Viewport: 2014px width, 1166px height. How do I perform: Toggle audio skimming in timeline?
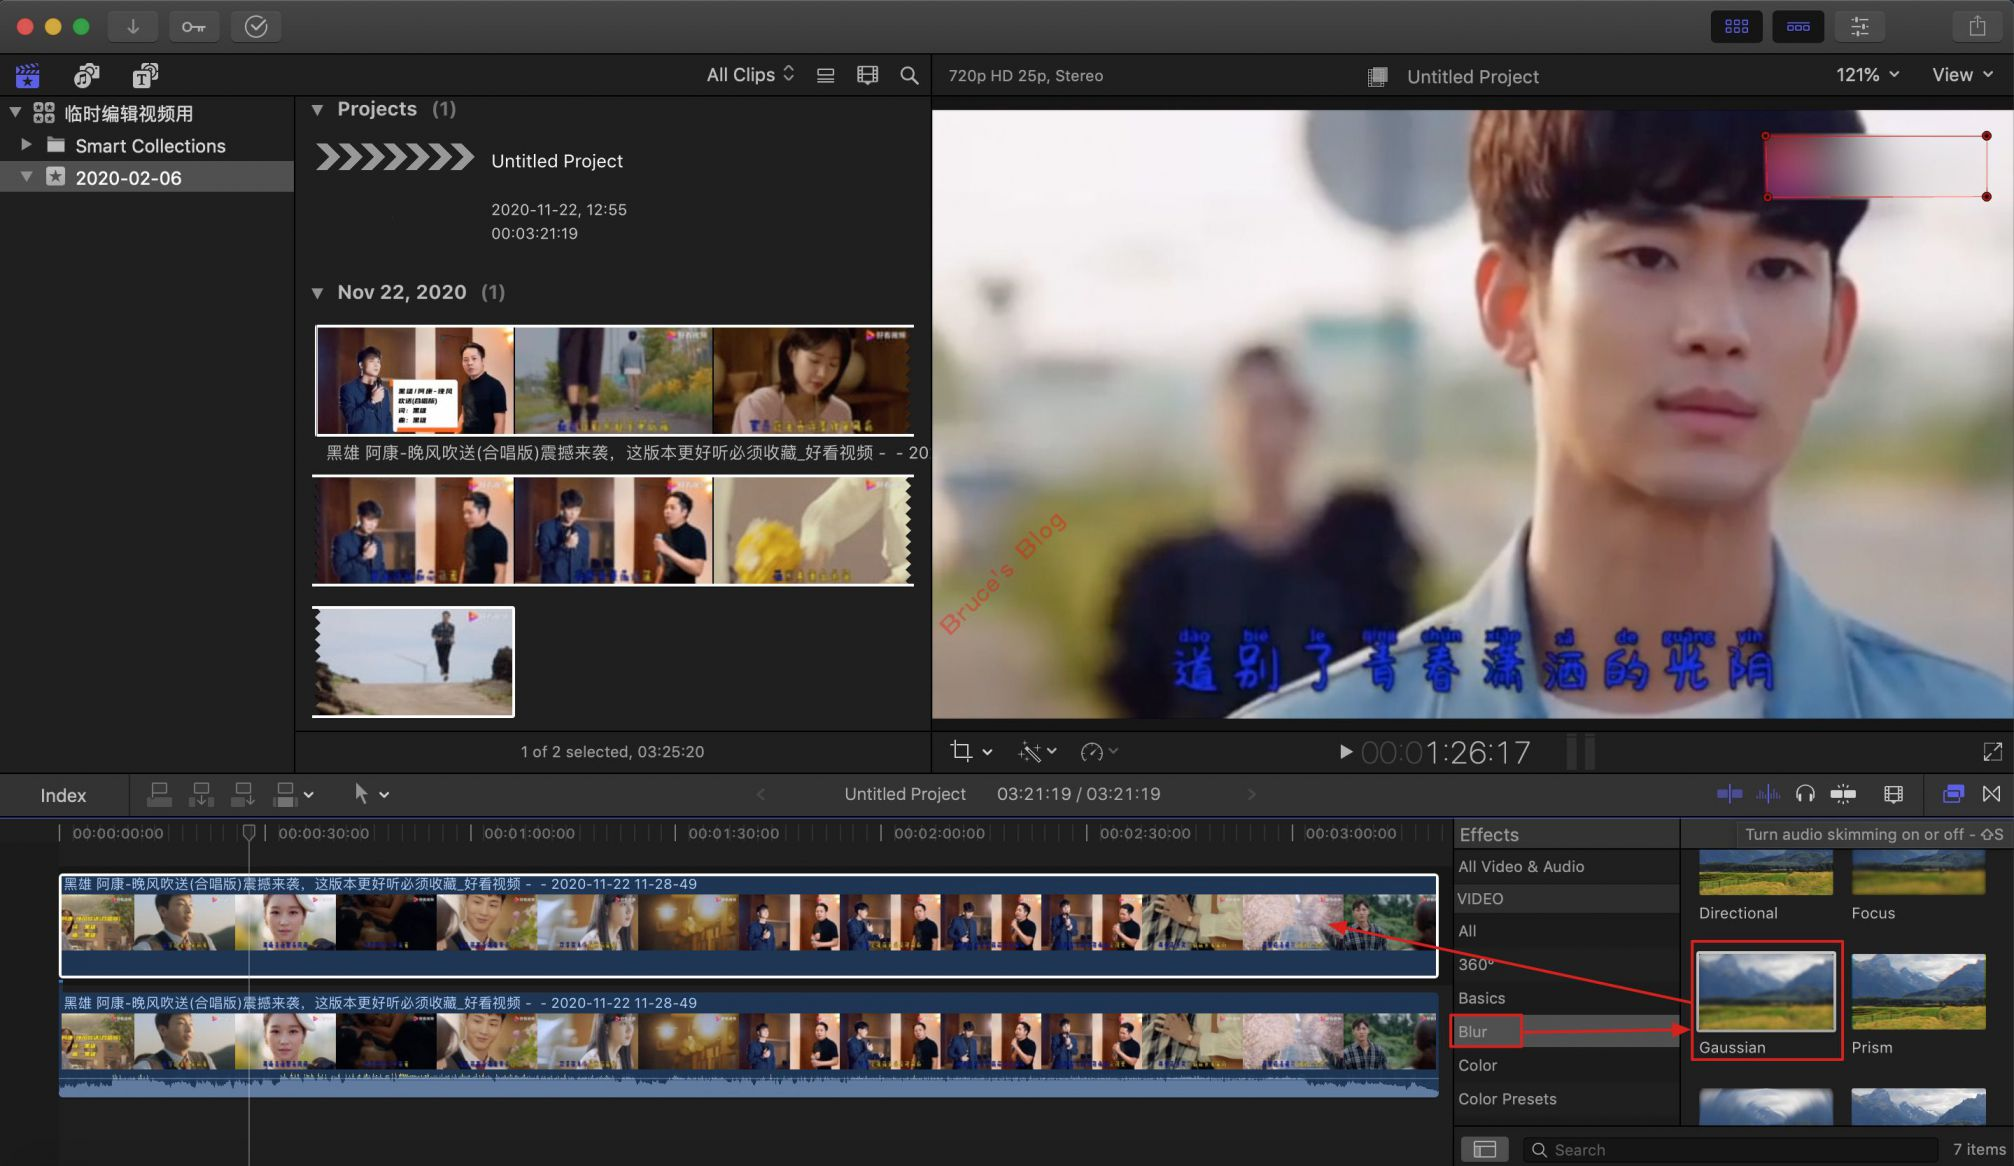tap(1767, 794)
